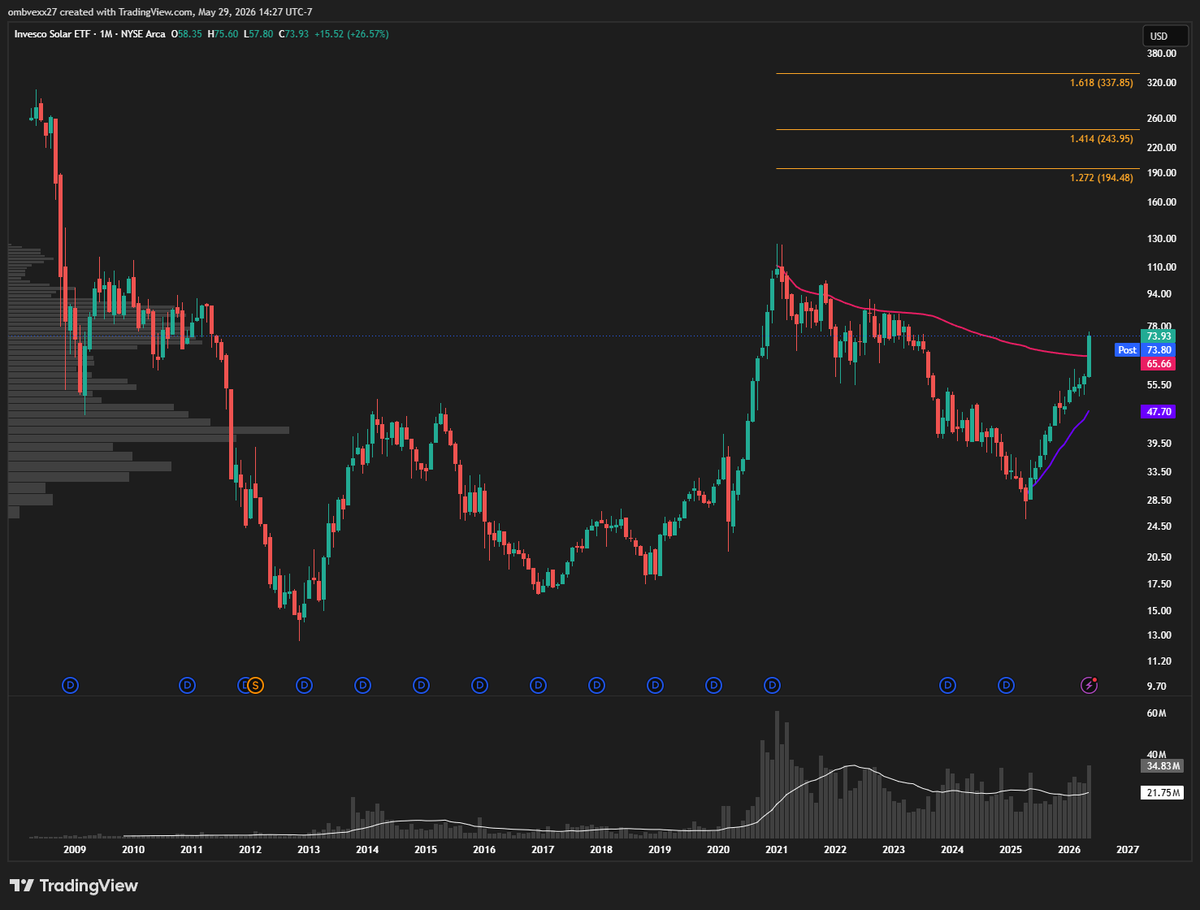Click the dividend marker nearest the 2015 label

[421, 685]
